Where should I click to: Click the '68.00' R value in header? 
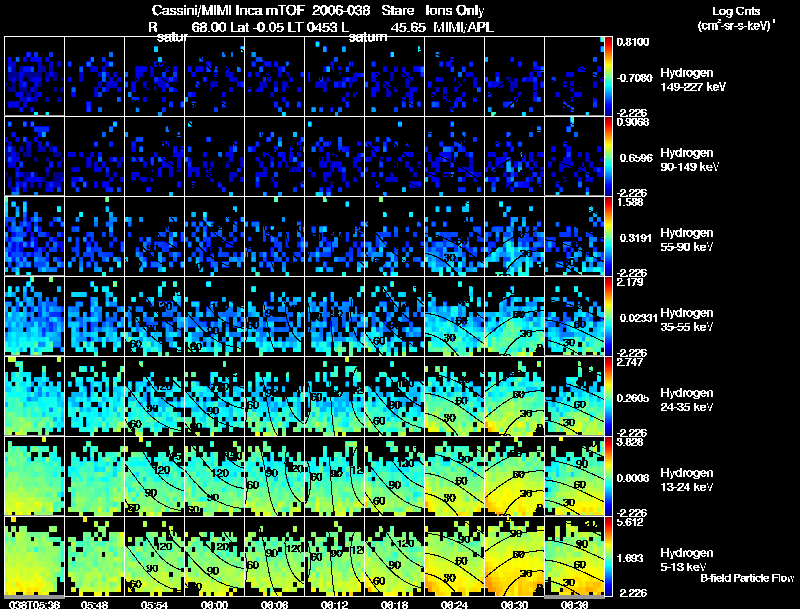209,28
